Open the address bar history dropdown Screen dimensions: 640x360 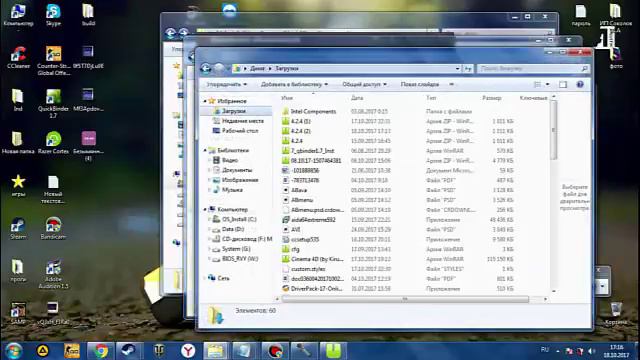[457, 69]
